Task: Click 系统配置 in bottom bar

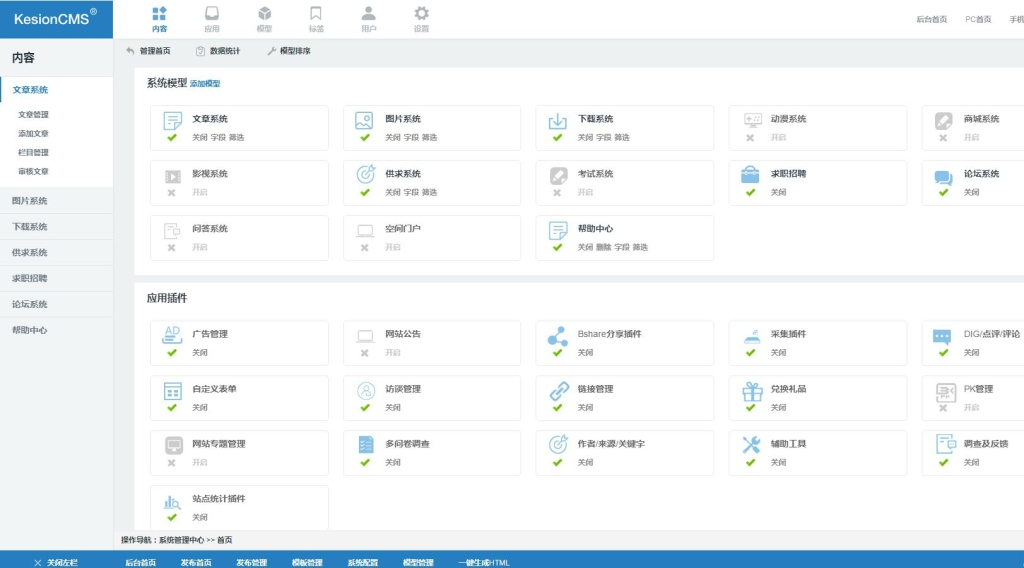Action: pos(362,562)
